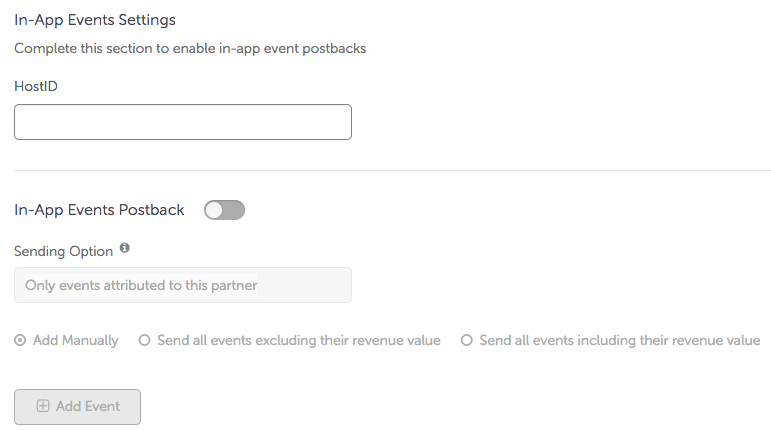771x430 pixels.
Task: Select the Add Manually radio button
Action: 20,340
